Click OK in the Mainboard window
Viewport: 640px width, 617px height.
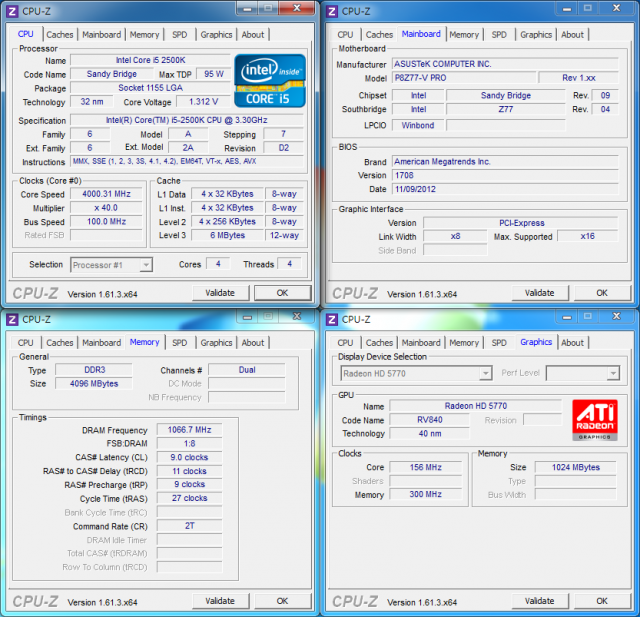tap(602, 293)
